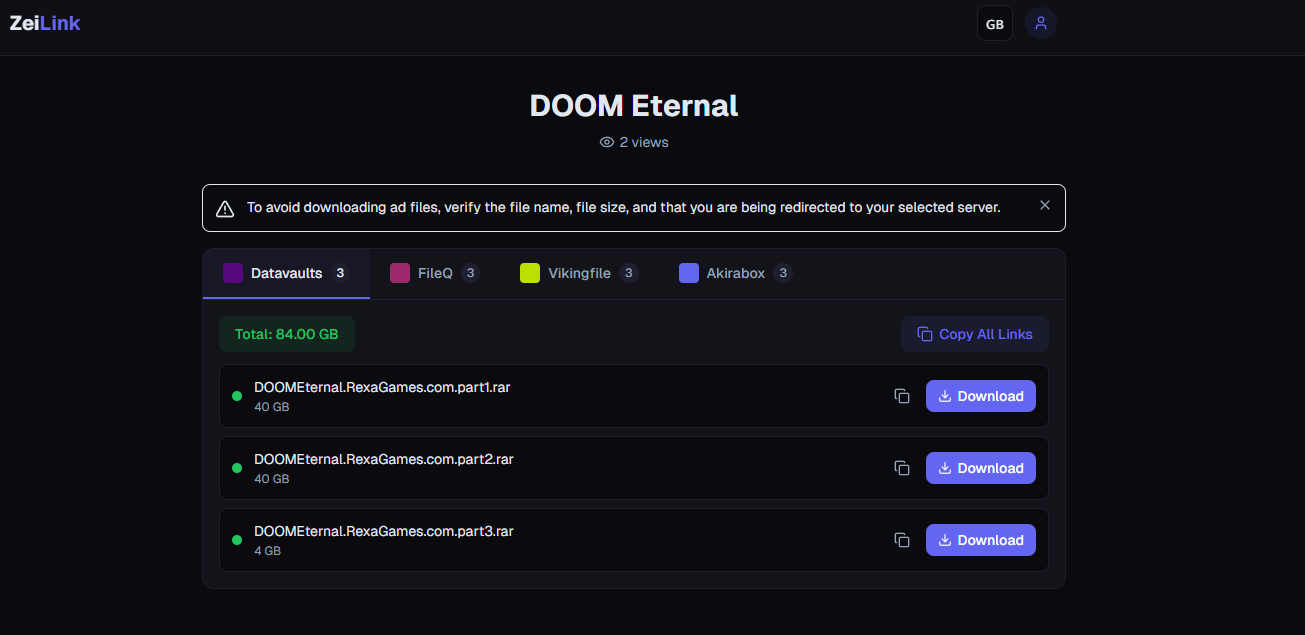This screenshot has height=635, width=1305.
Task: Copy link icon for part3.rar
Action: [x=902, y=540]
